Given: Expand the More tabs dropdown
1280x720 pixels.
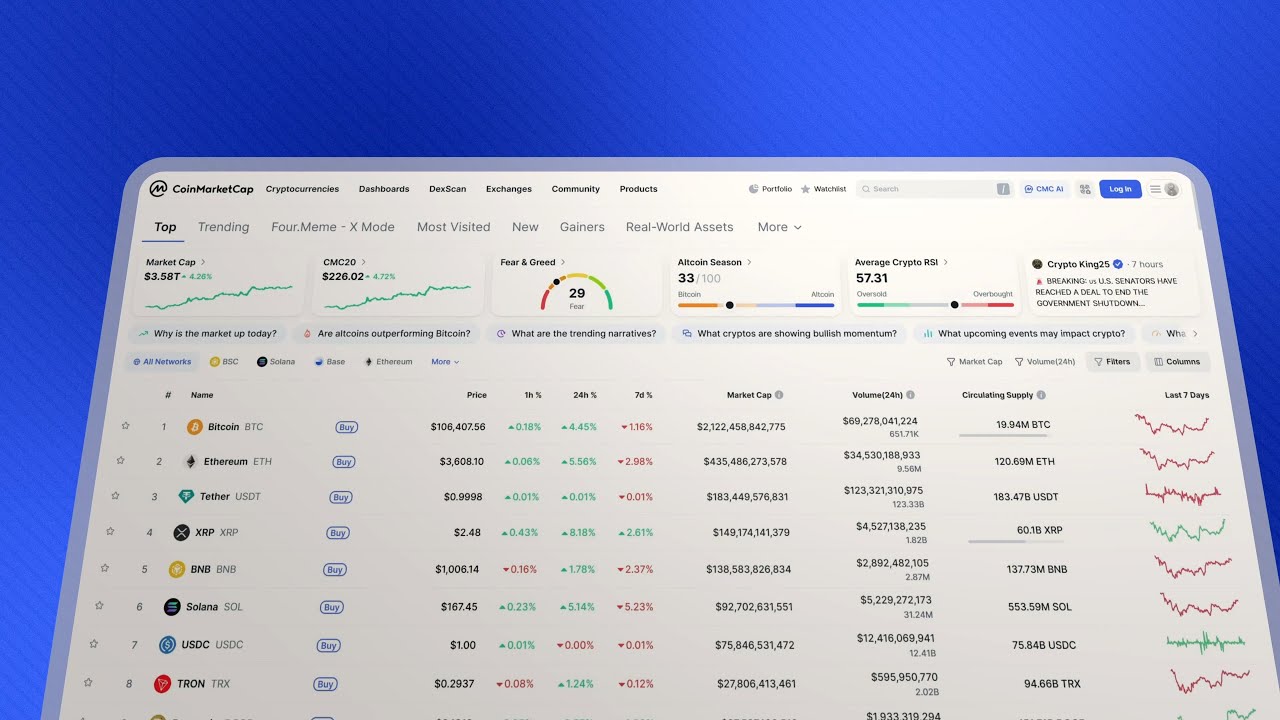Looking at the screenshot, I should (779, 227).
